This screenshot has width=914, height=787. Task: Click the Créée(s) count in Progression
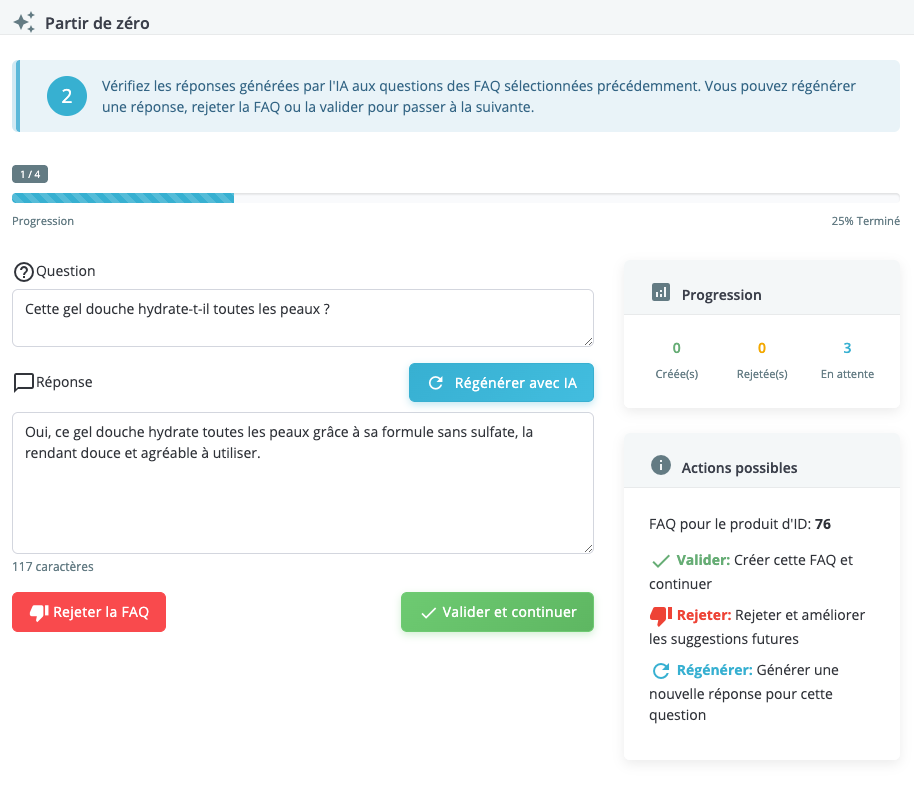pos(676,348)
